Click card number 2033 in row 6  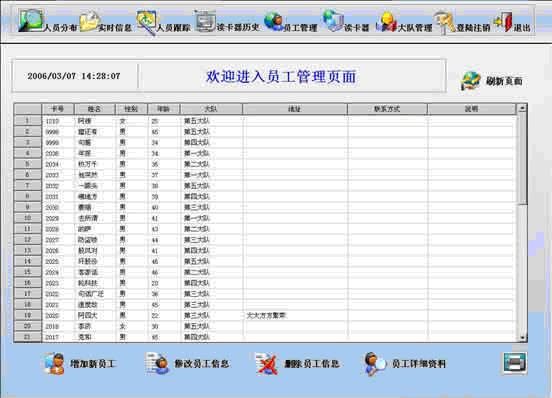coord(52,175)
